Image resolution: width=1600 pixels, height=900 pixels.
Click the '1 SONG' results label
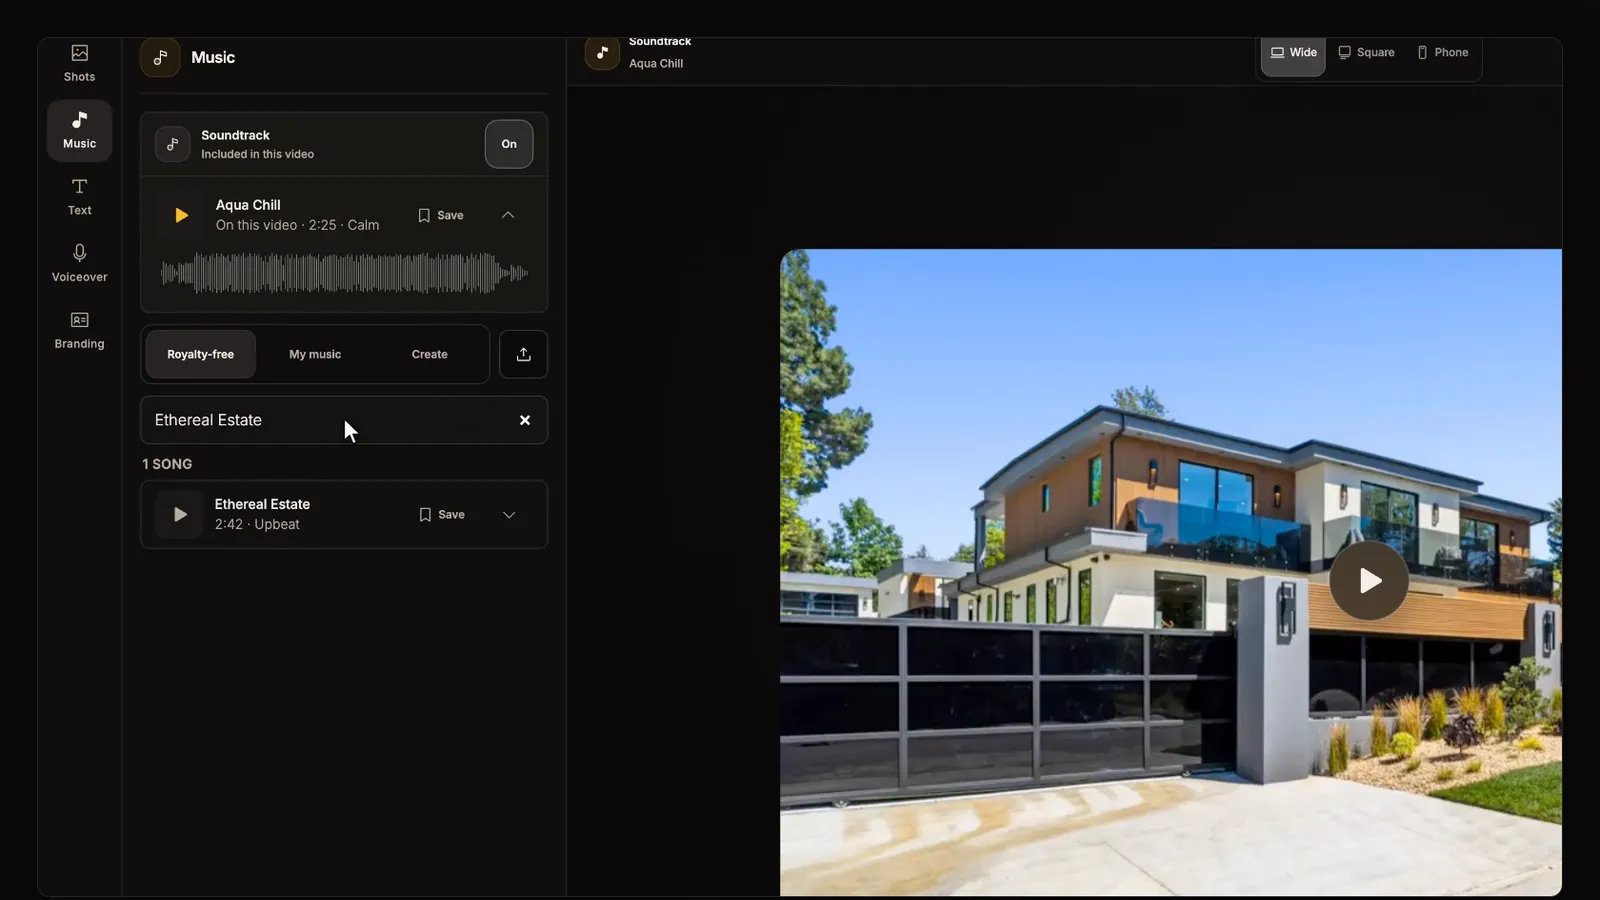click(x=167, y=464)
